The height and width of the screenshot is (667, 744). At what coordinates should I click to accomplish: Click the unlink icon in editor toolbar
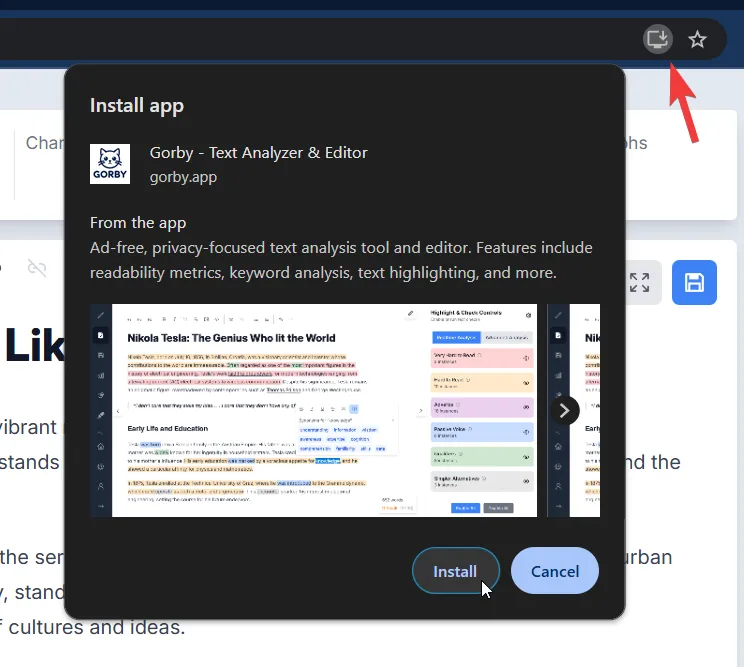click(x=37, y=268)
